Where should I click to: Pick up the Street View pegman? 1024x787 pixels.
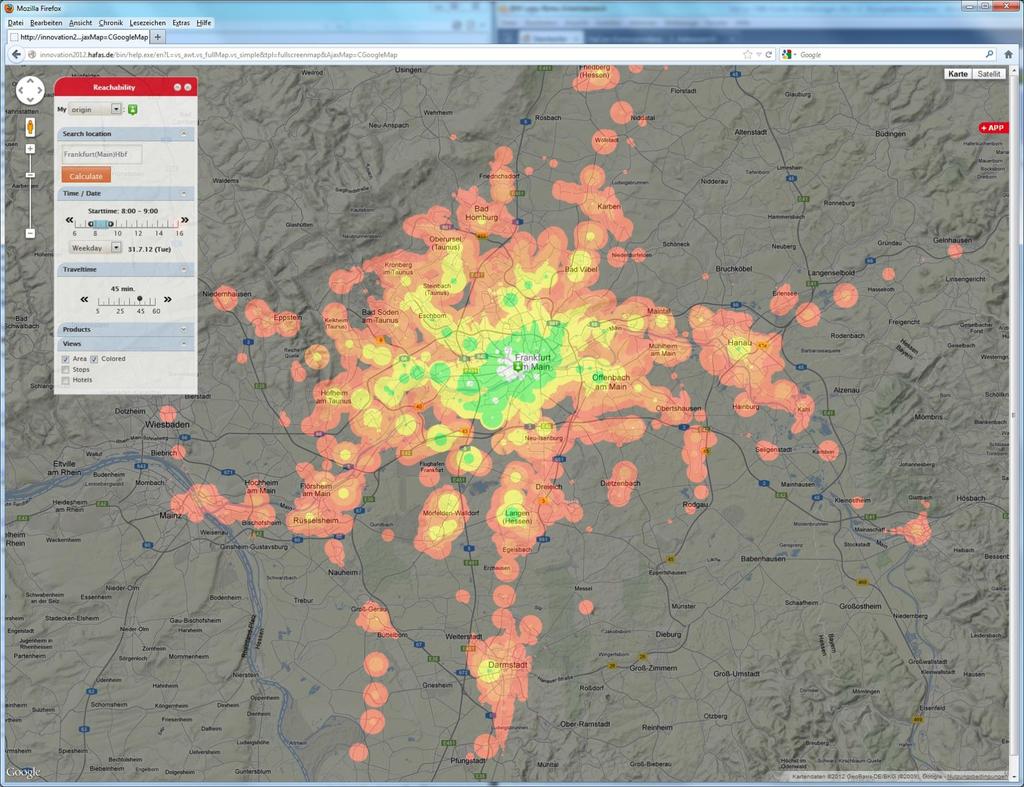click(30, 127)
